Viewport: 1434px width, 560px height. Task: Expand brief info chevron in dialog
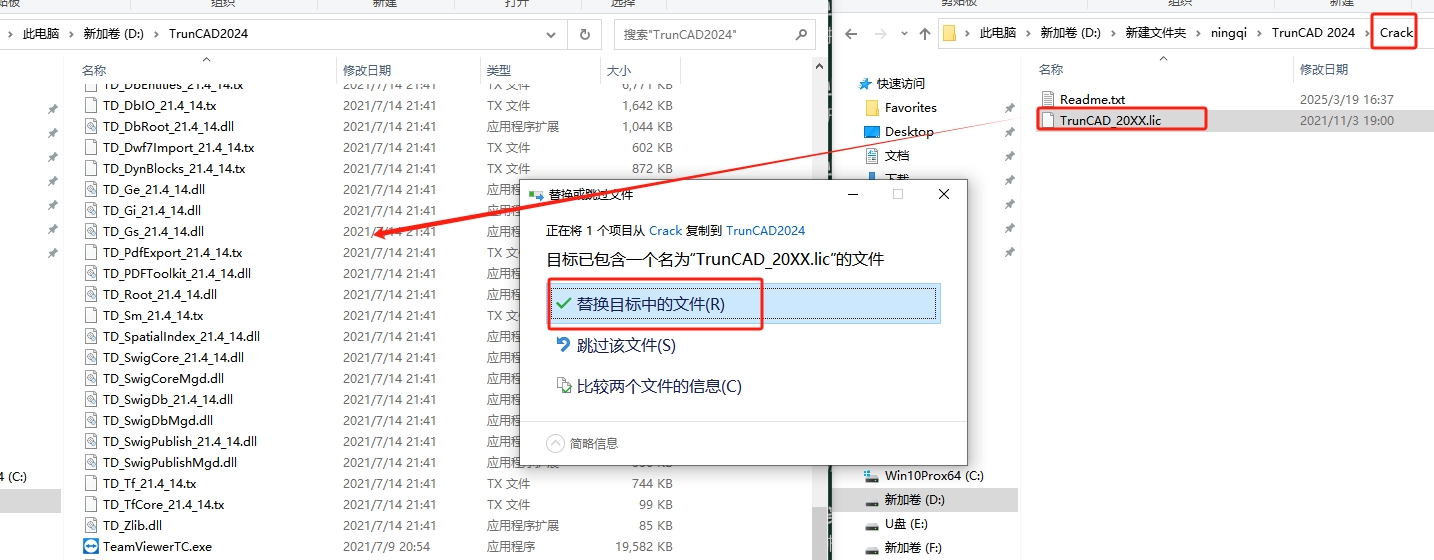555,443
